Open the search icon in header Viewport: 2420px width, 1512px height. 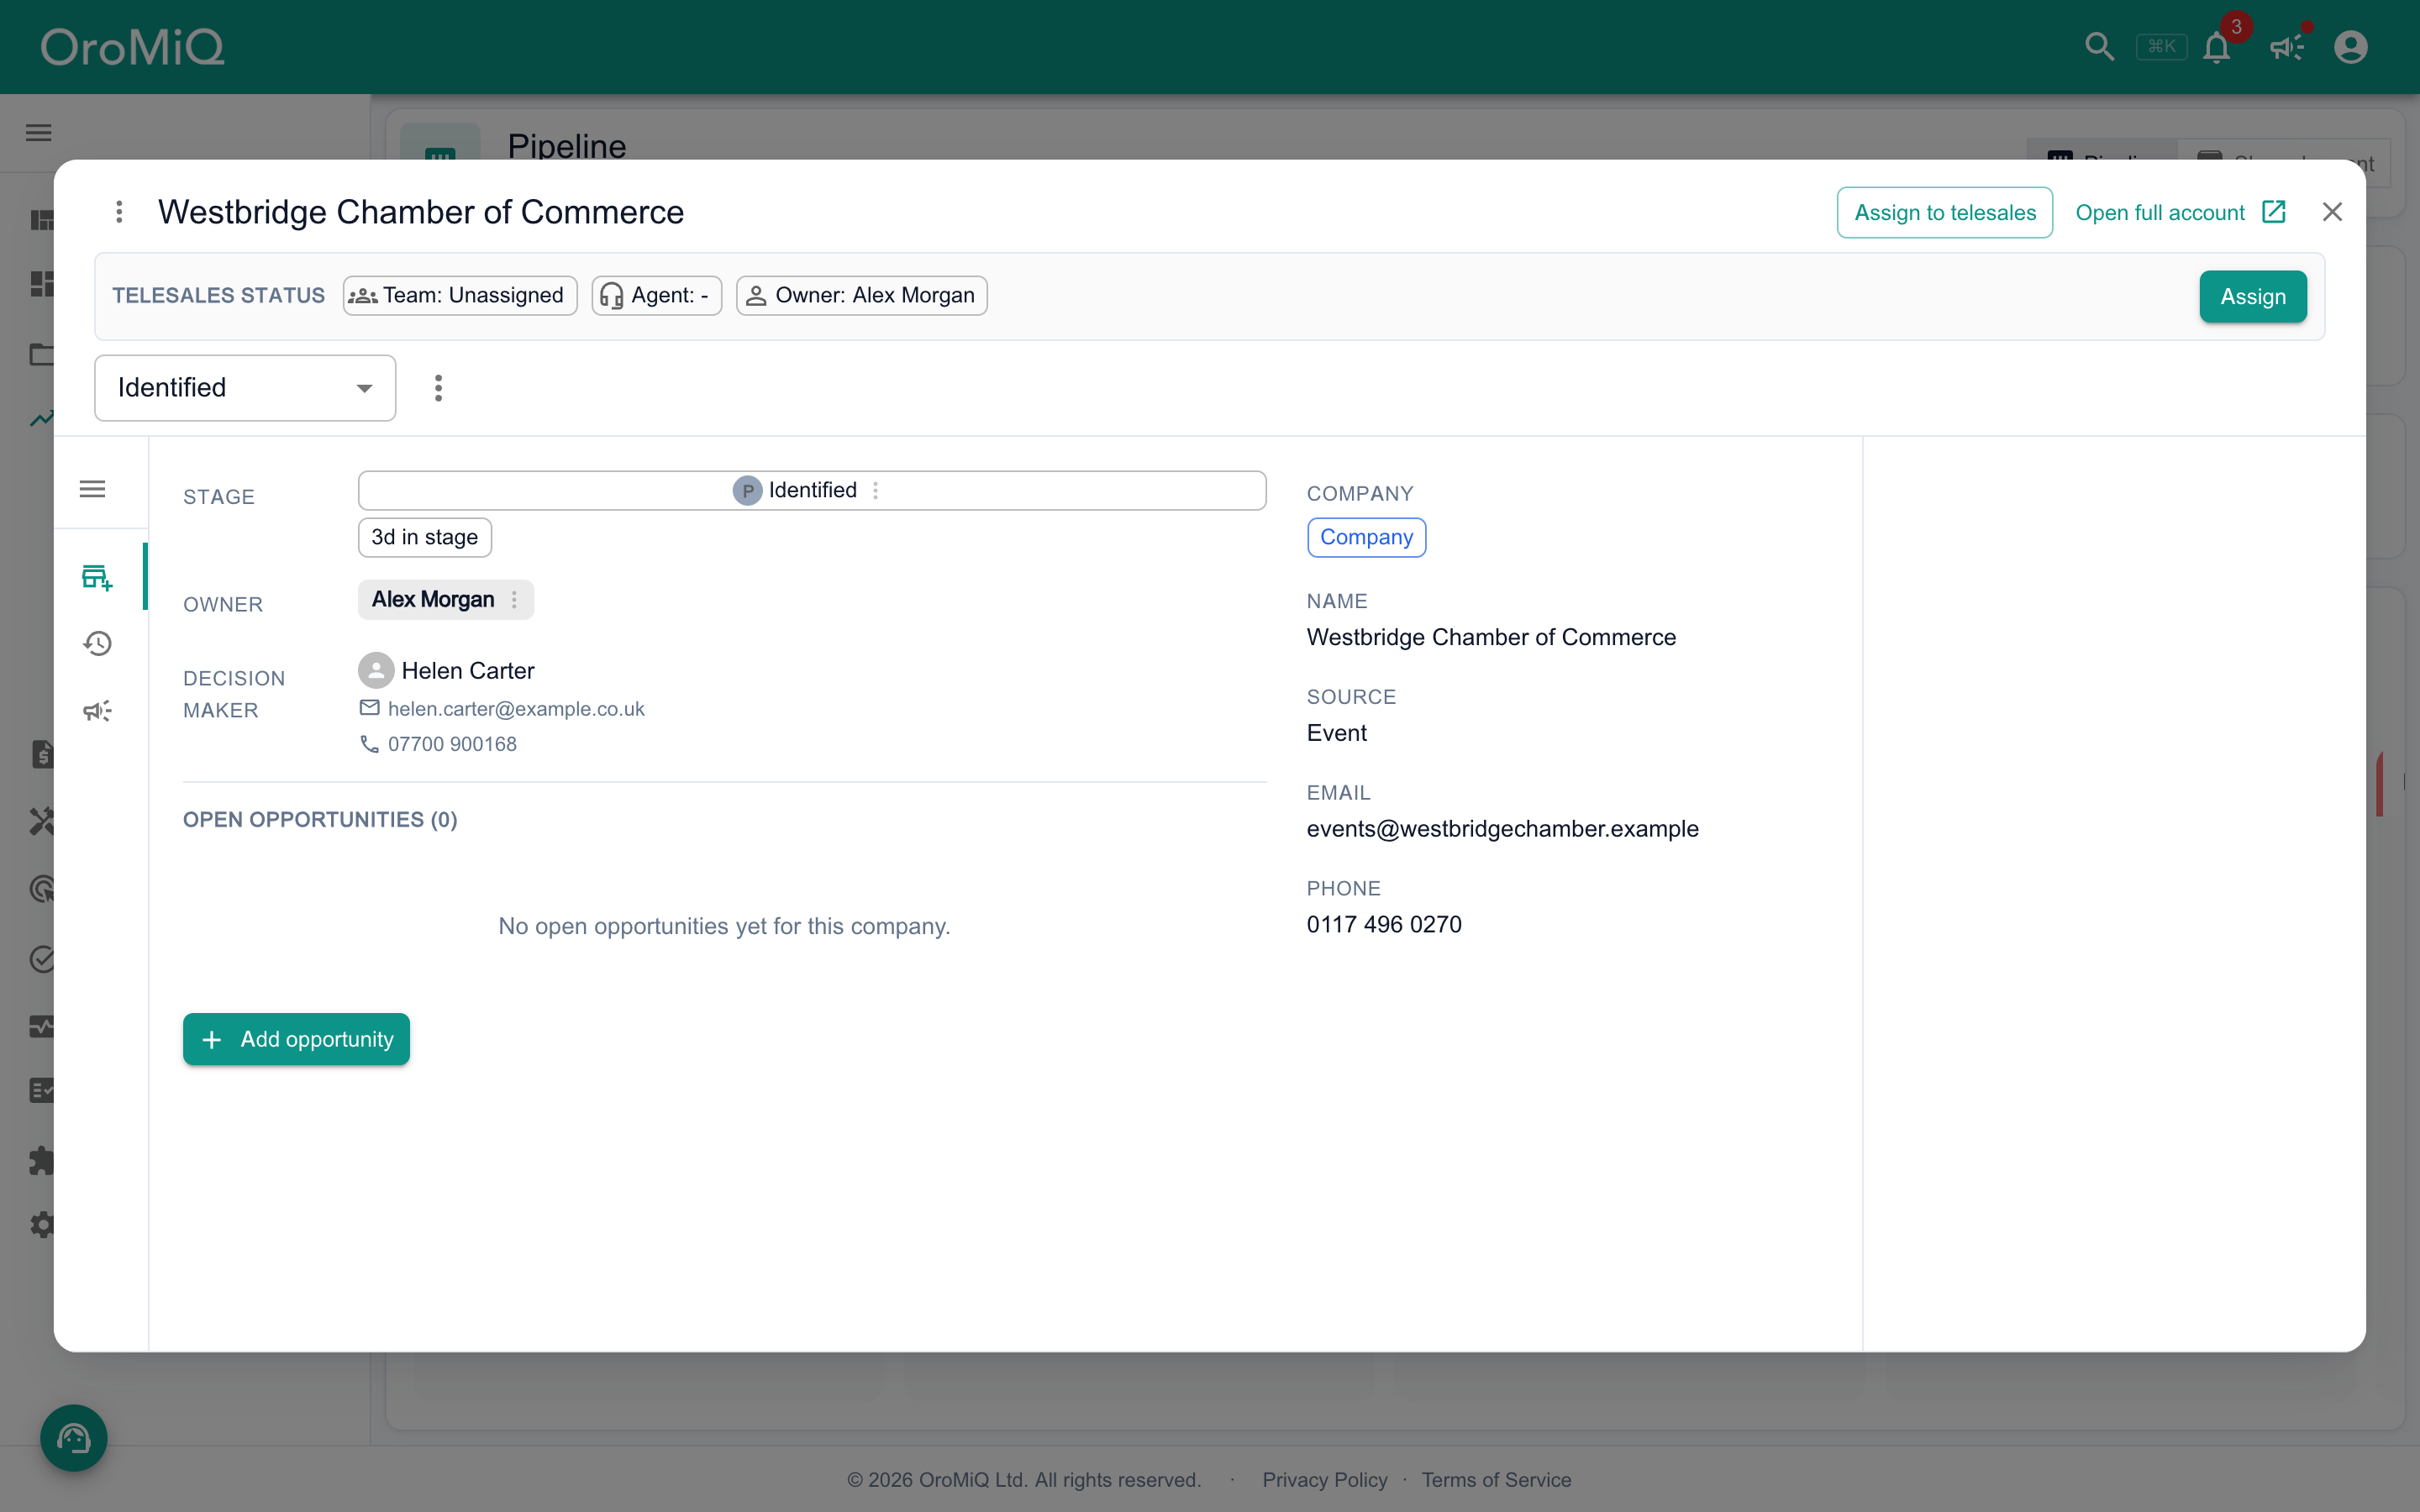tap(2099, 47)
